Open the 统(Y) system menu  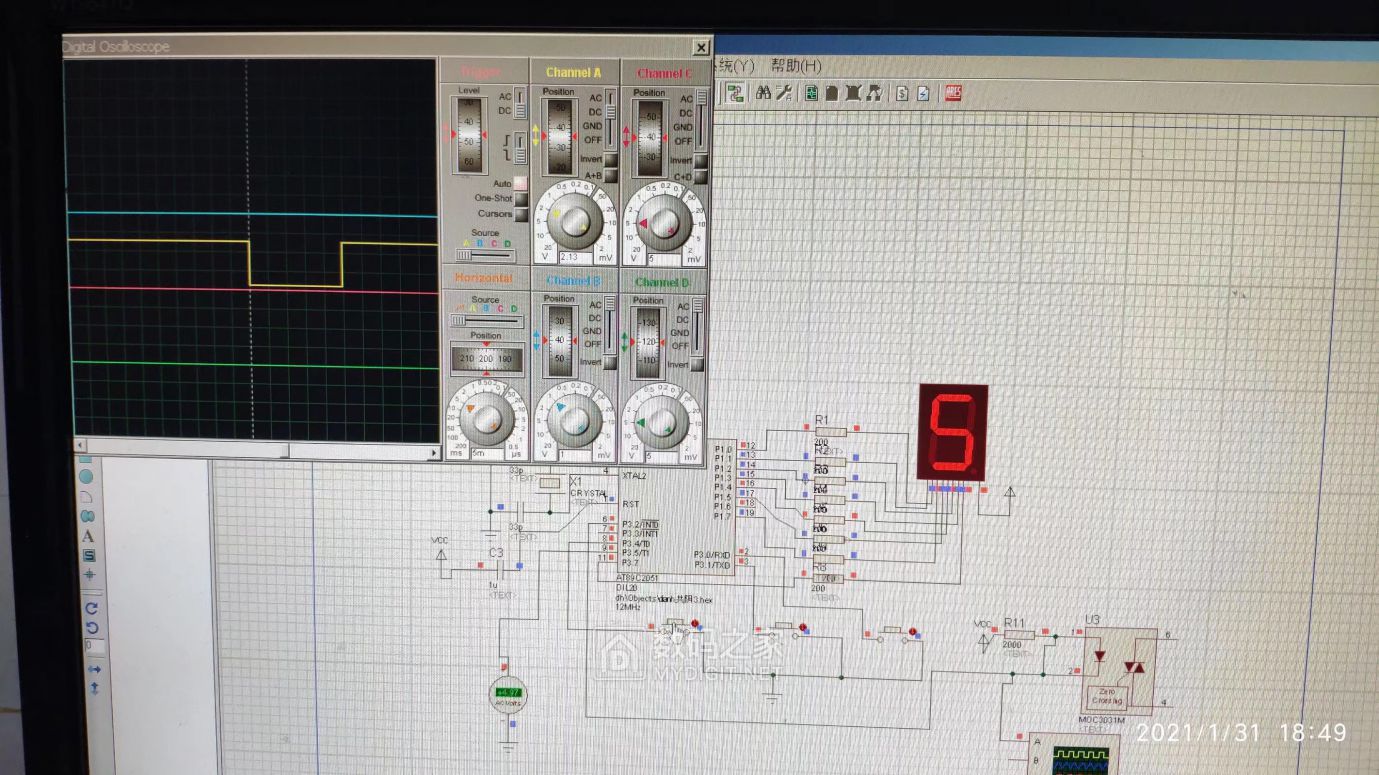point(737,64)
